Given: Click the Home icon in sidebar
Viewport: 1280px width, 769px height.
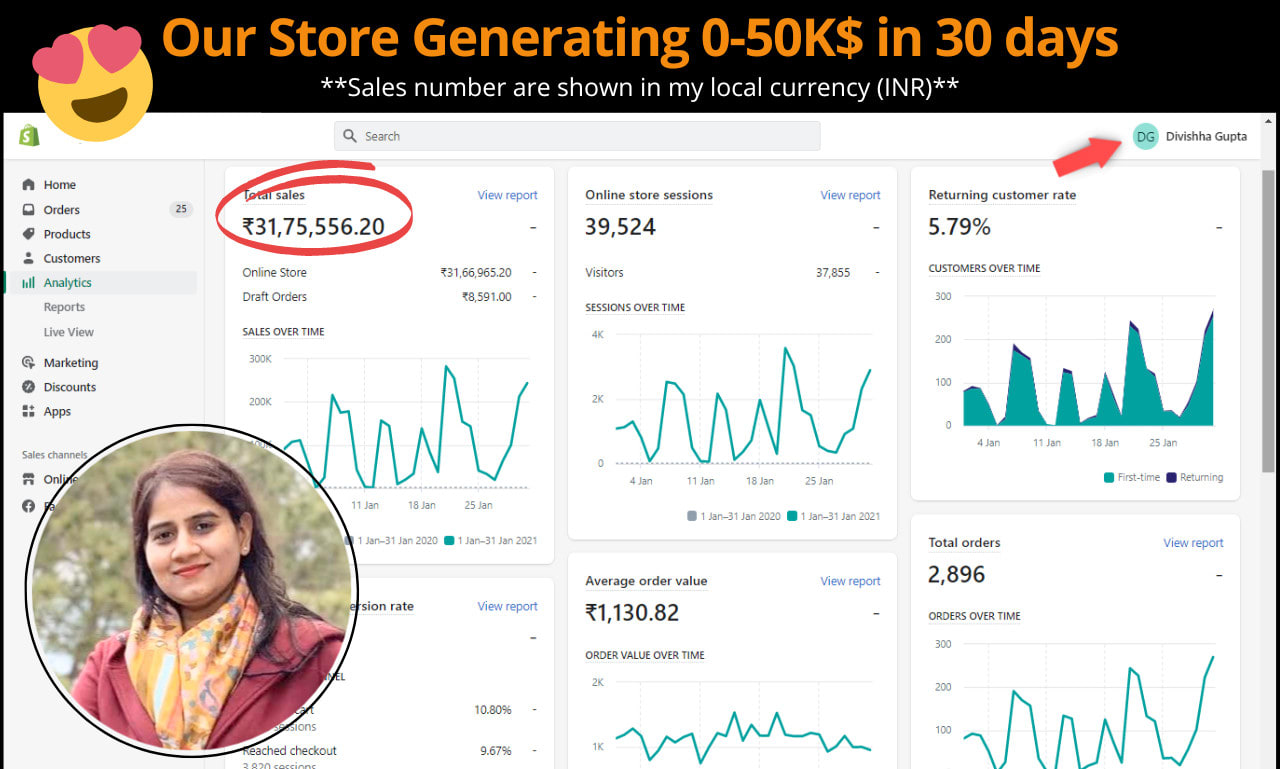Looking at the screenshot, I should (28, 185).
